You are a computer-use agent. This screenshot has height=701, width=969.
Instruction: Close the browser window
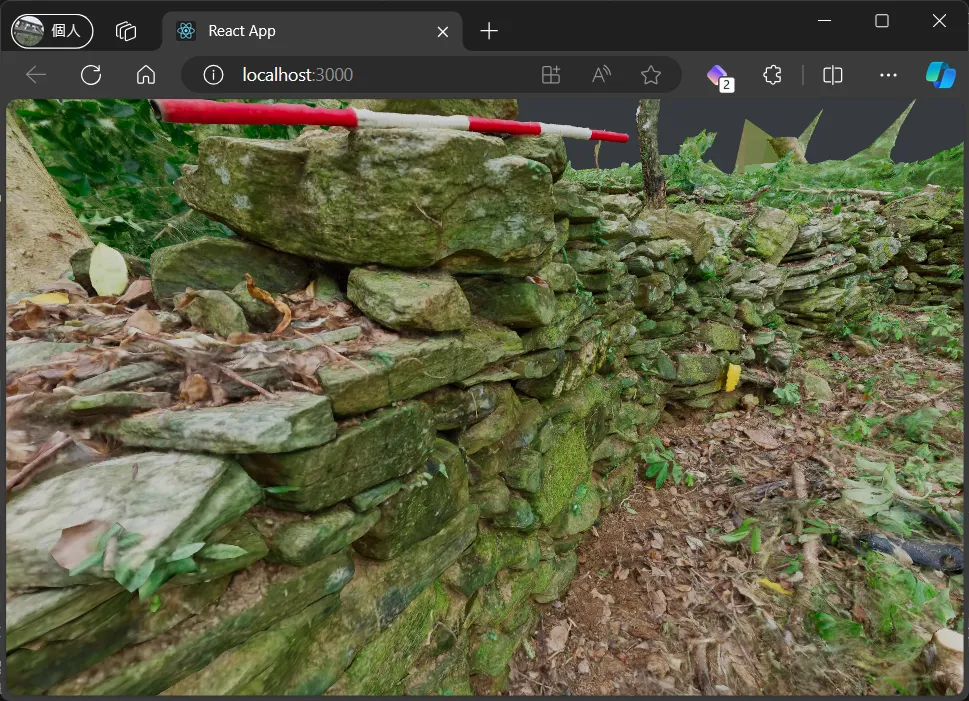(x=939, y=21)
